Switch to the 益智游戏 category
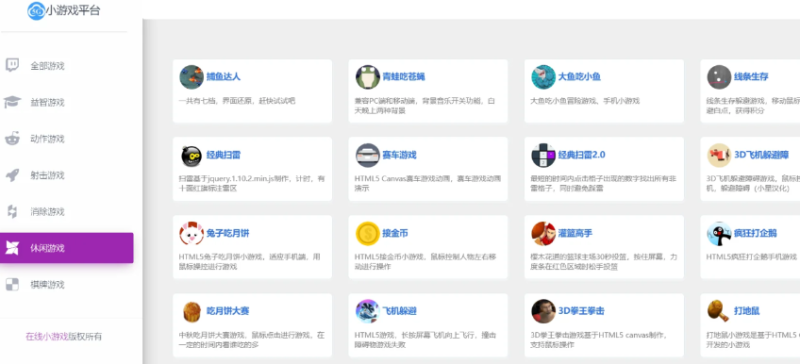 47,103
